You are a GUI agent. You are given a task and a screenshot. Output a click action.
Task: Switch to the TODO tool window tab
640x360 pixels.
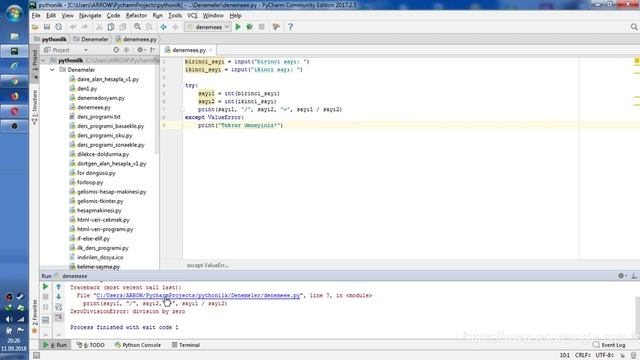click(x=91, y=345)
